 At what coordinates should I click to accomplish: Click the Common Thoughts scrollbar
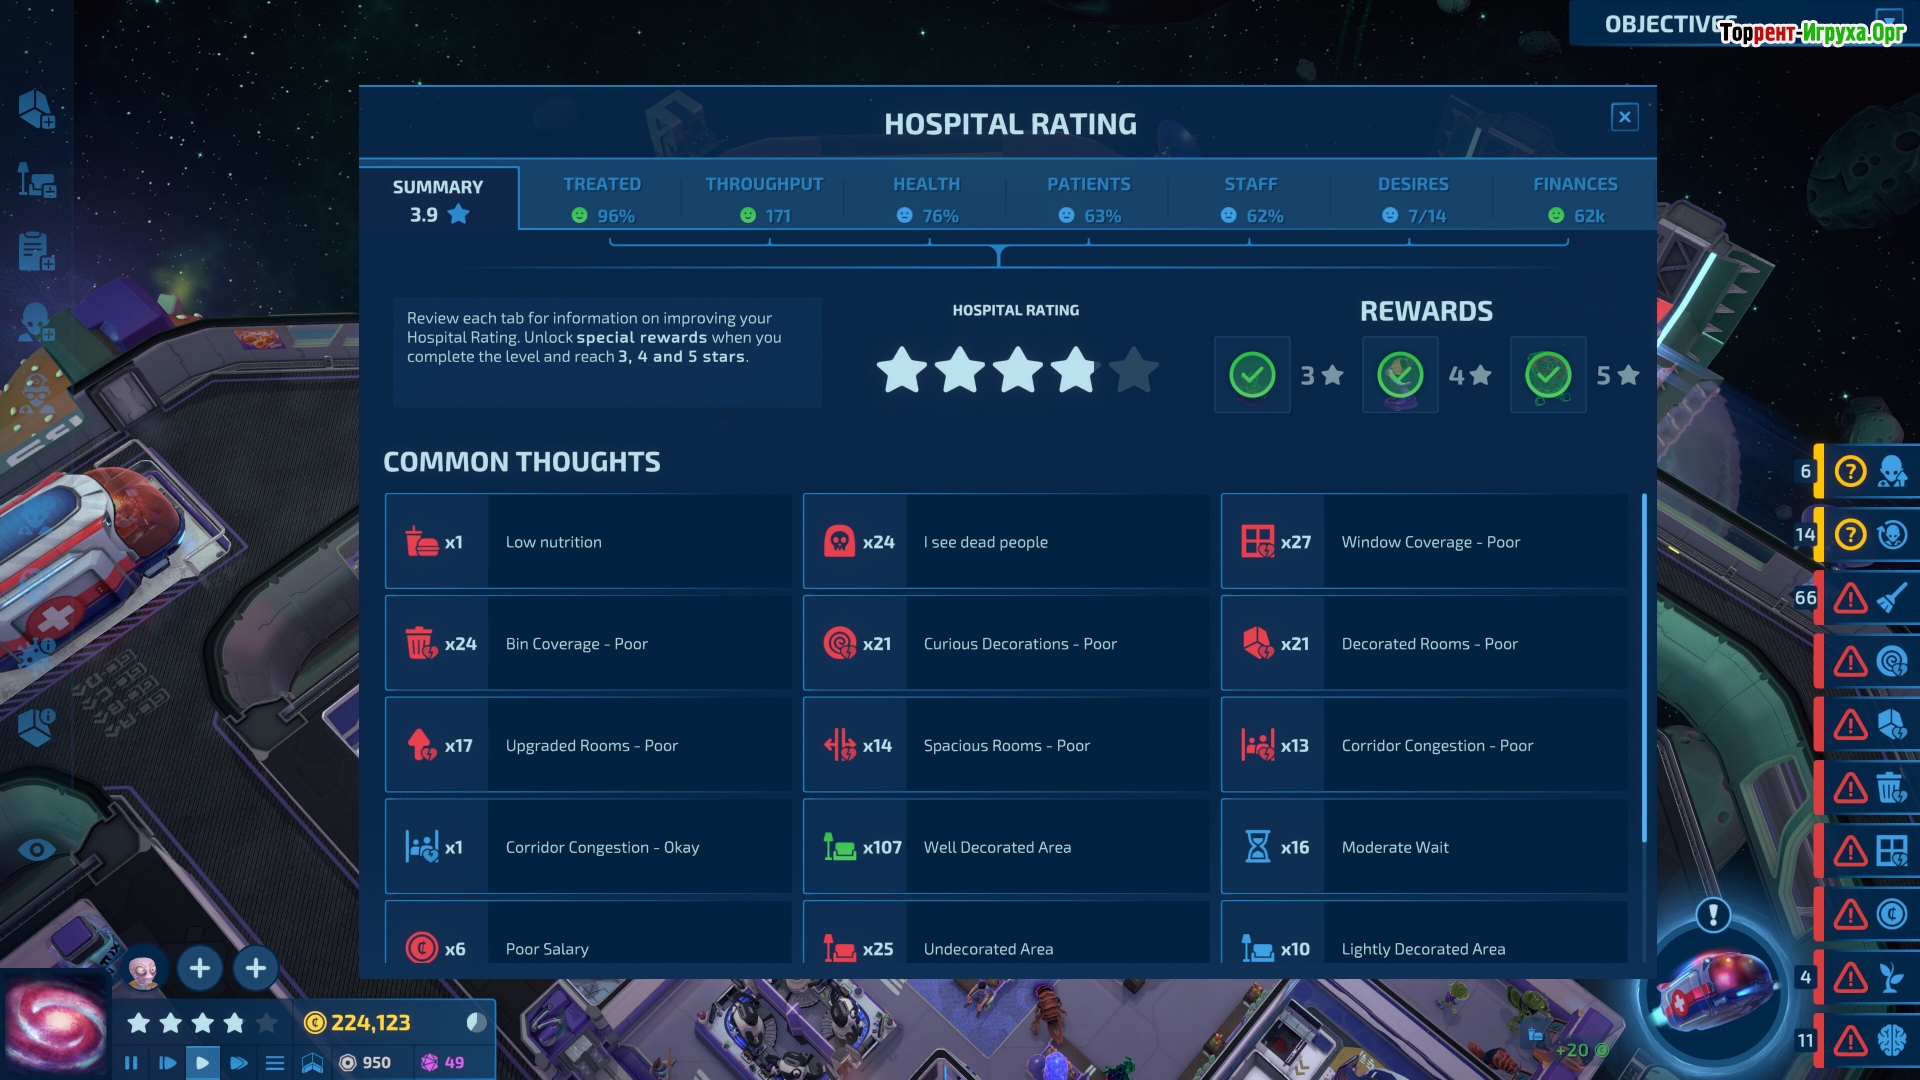point(1643,667)
